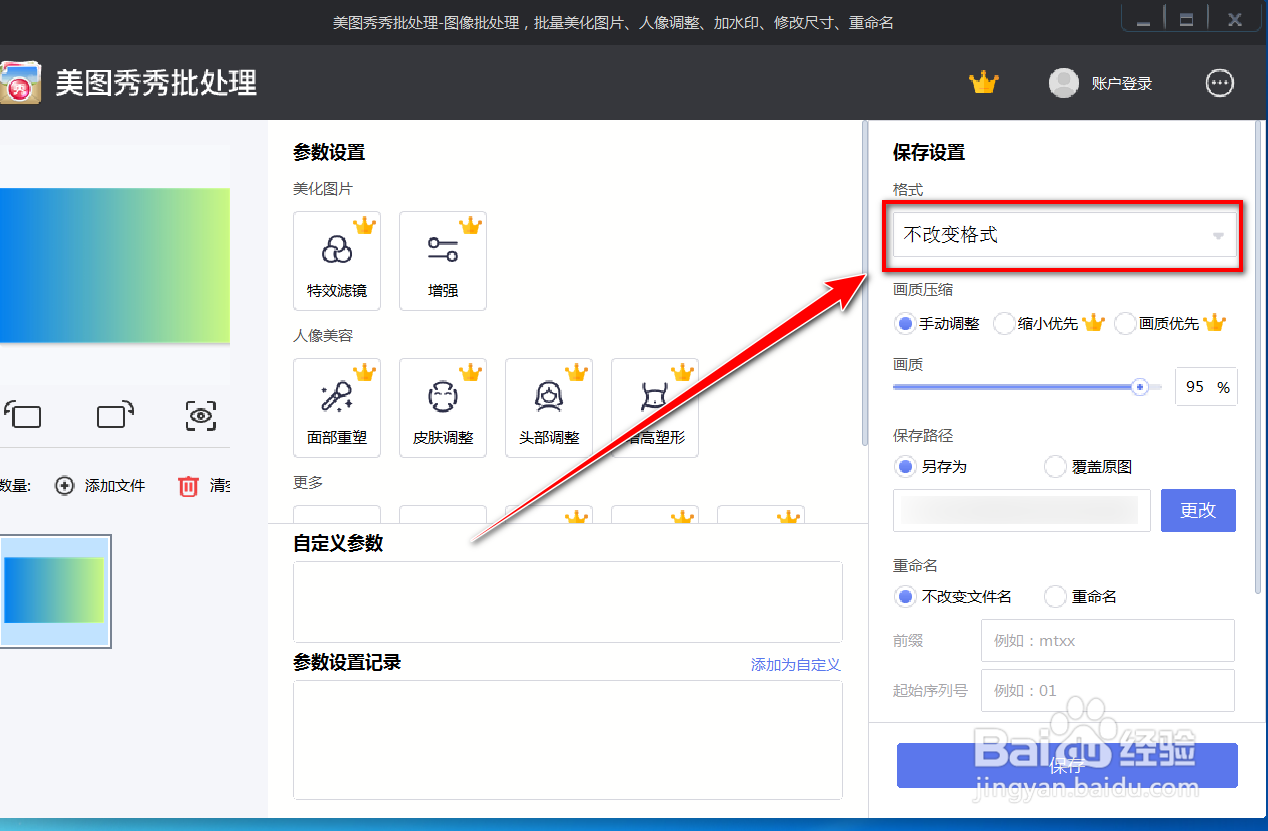Select 手动调整 manual compression option
The height and width of the screenshot is (831, 1268).
click(x=937, y=323)
